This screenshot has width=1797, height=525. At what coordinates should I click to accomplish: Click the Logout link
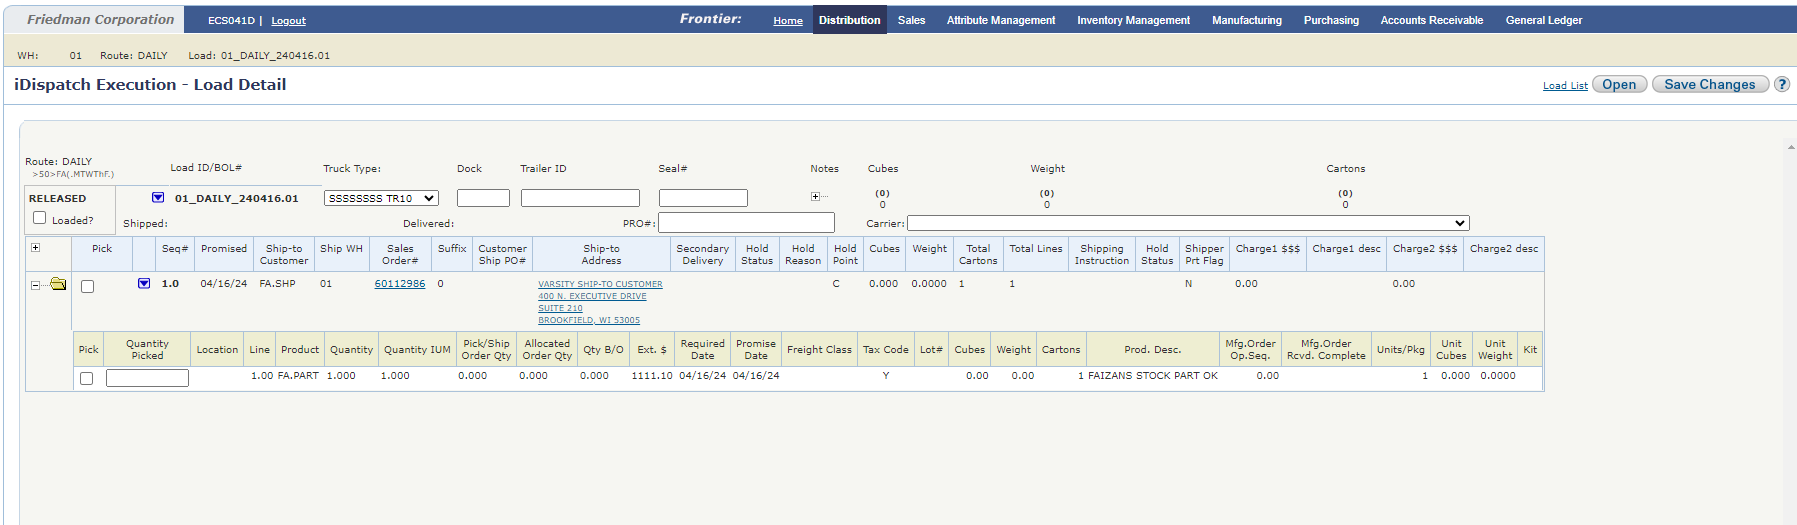coord(288,21)
